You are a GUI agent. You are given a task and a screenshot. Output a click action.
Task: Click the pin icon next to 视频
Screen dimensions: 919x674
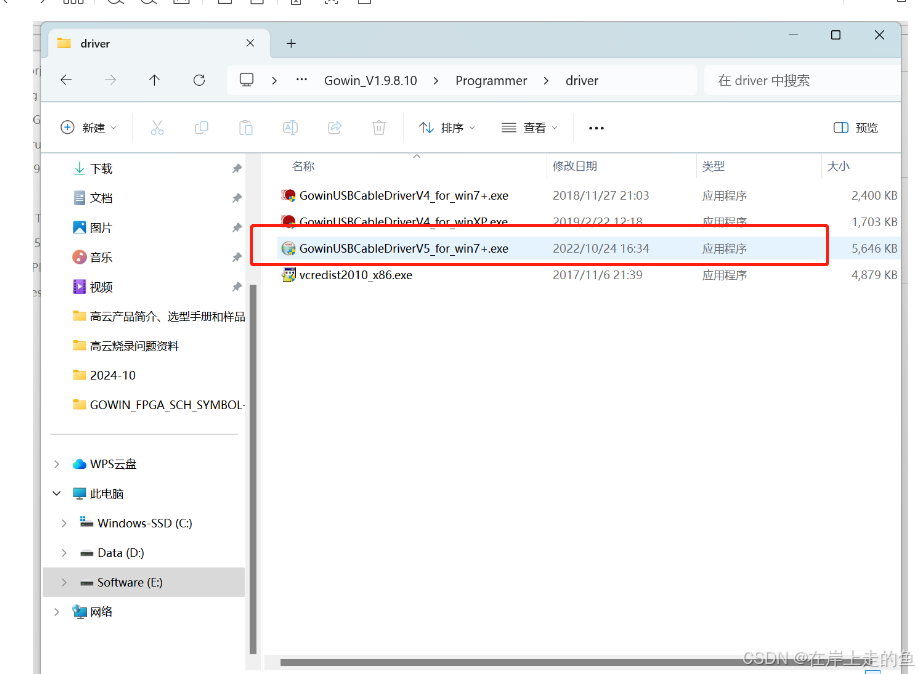click(x=237, y=287)
